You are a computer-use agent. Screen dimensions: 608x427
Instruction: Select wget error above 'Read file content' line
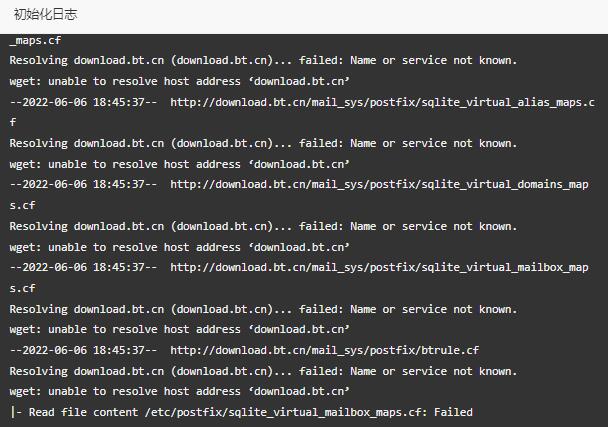180,391
